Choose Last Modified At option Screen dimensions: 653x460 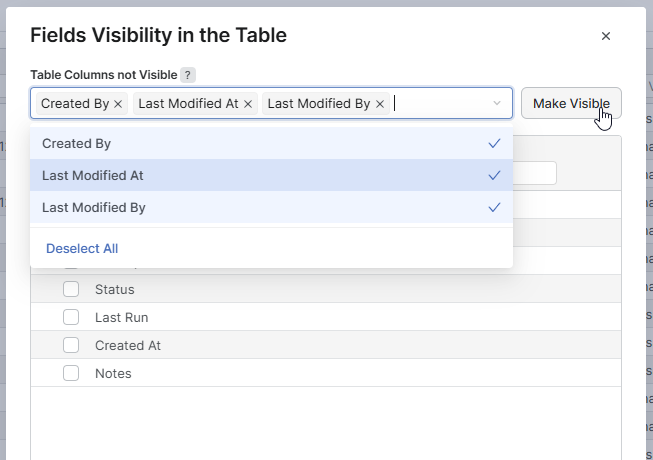(x=92, y=176)
